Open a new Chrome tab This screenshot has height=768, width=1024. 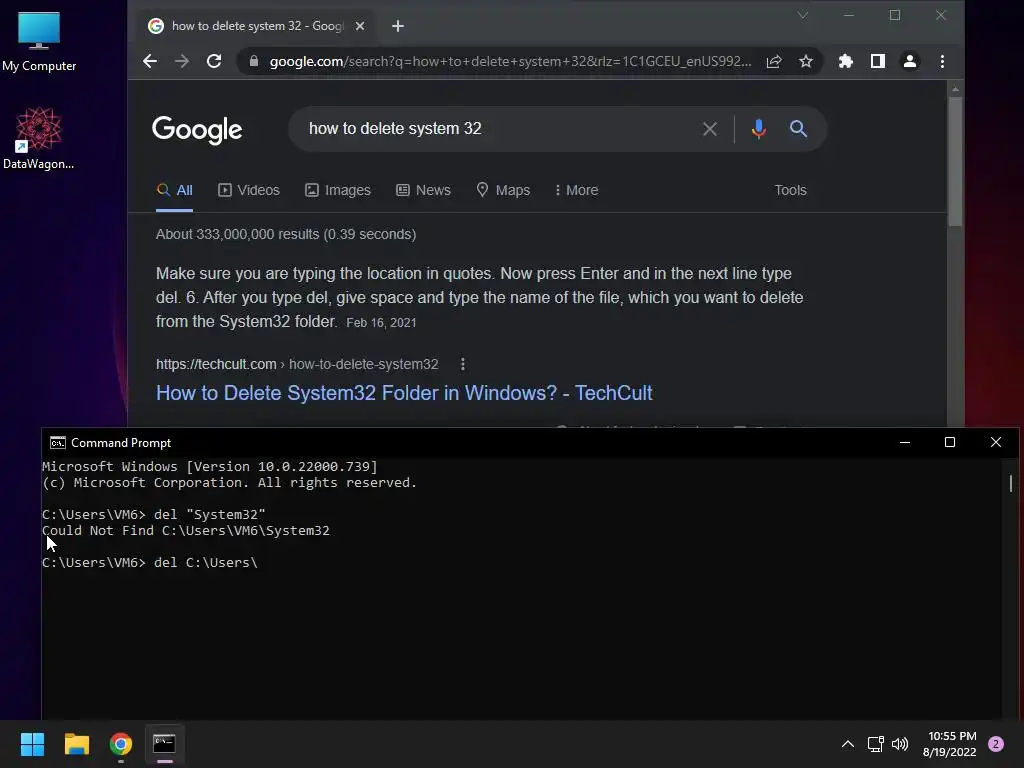[x=398, y=26]
